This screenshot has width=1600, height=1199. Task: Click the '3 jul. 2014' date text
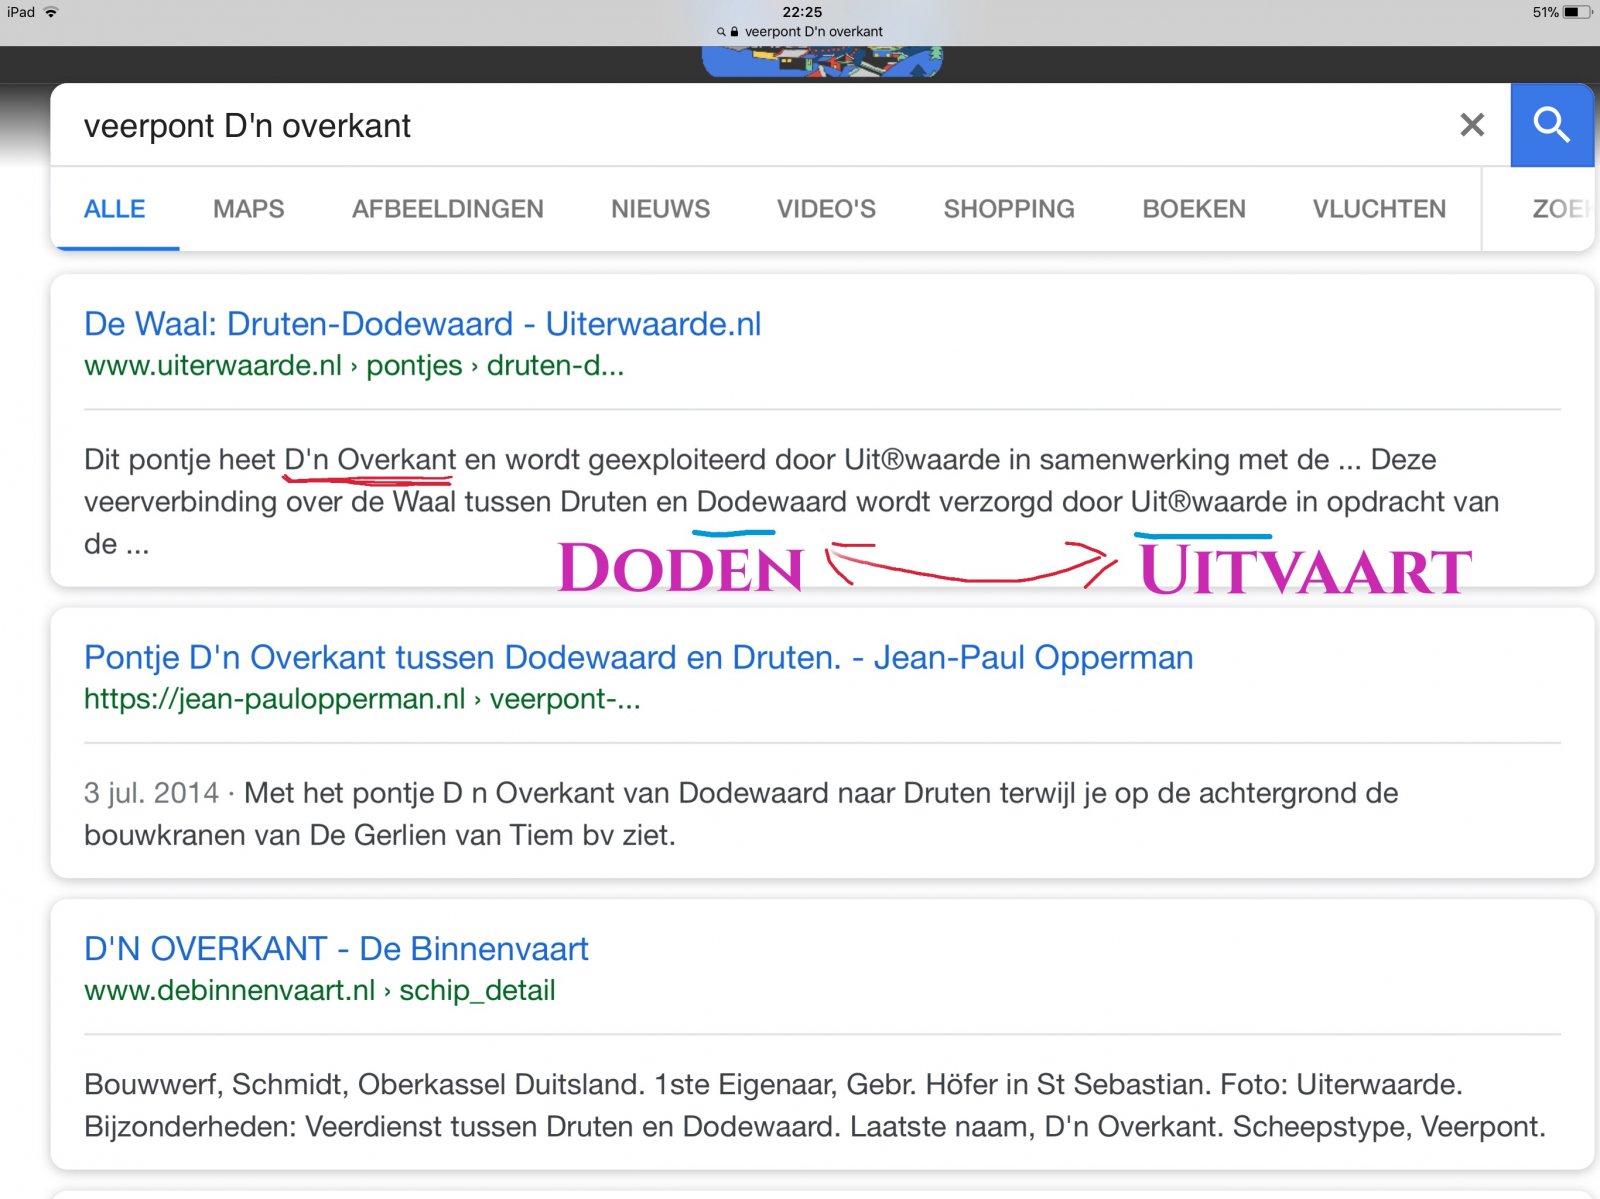[x=151, y=793]
